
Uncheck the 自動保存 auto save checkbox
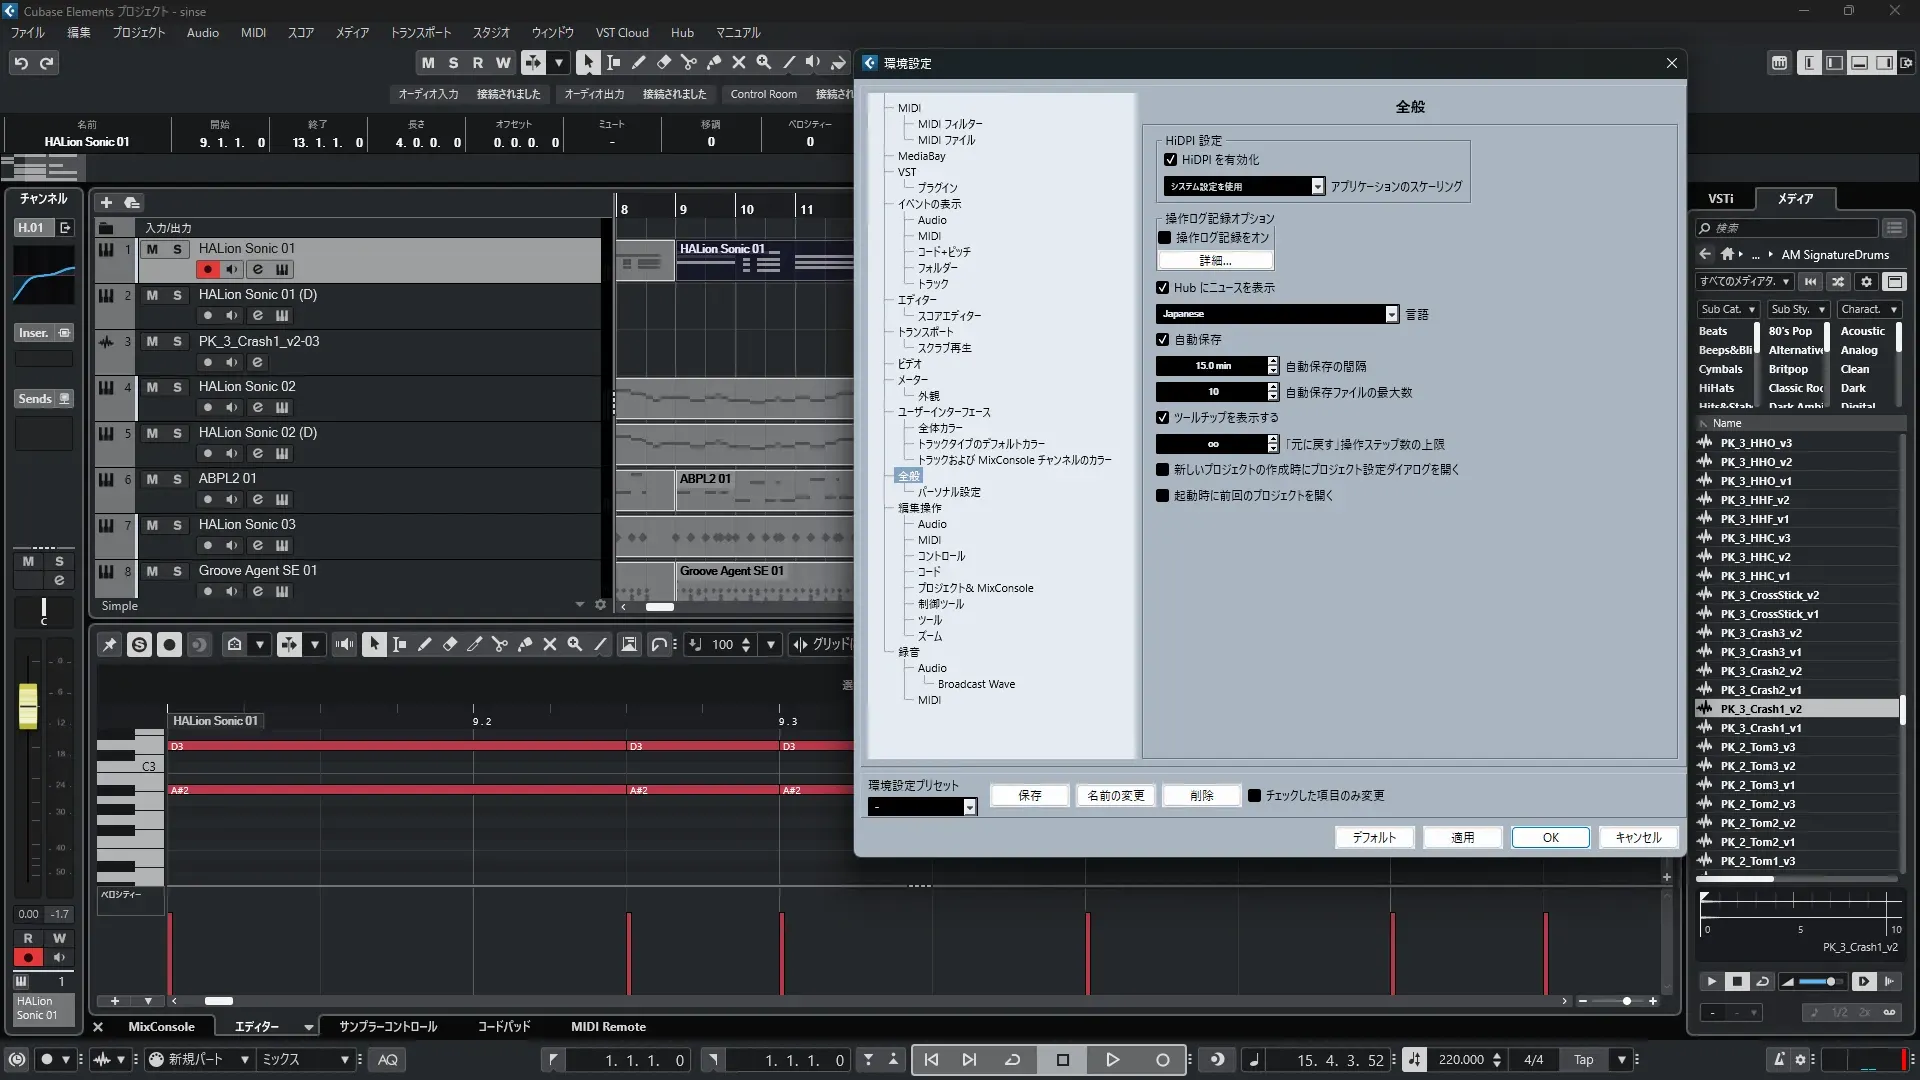point(1162,340)
